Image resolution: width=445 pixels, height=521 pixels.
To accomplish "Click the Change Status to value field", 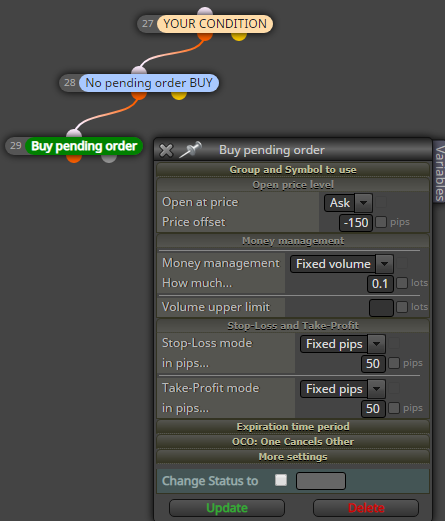I will tap(321, 481).
